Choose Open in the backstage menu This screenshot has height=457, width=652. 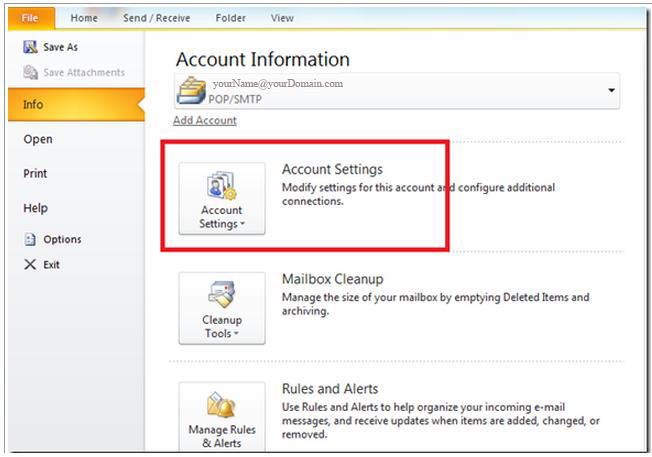coord(38,139)
